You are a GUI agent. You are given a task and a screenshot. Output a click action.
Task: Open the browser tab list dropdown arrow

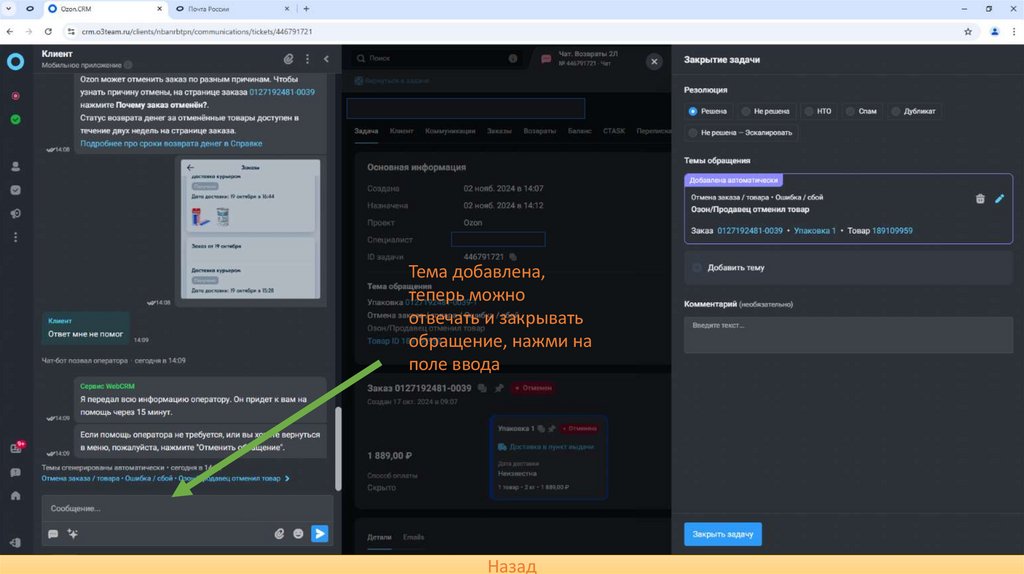tap(9, 8)
